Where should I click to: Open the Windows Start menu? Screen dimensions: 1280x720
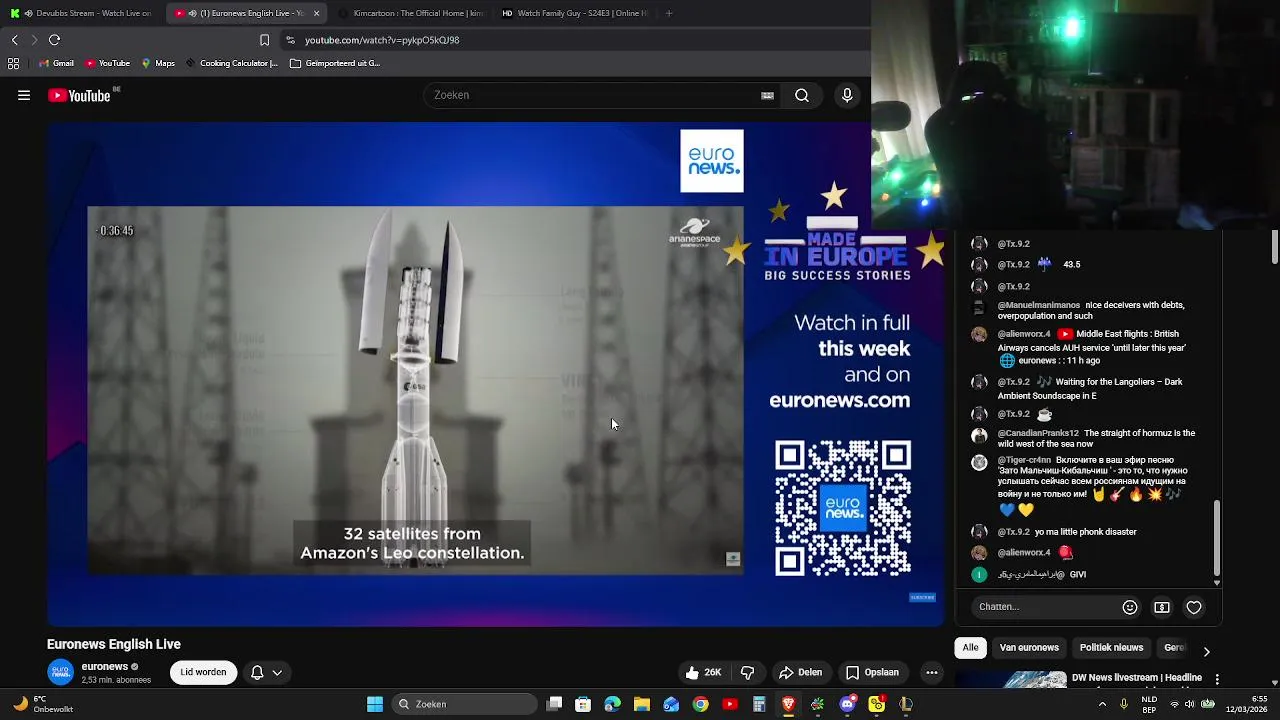(375, 704)
